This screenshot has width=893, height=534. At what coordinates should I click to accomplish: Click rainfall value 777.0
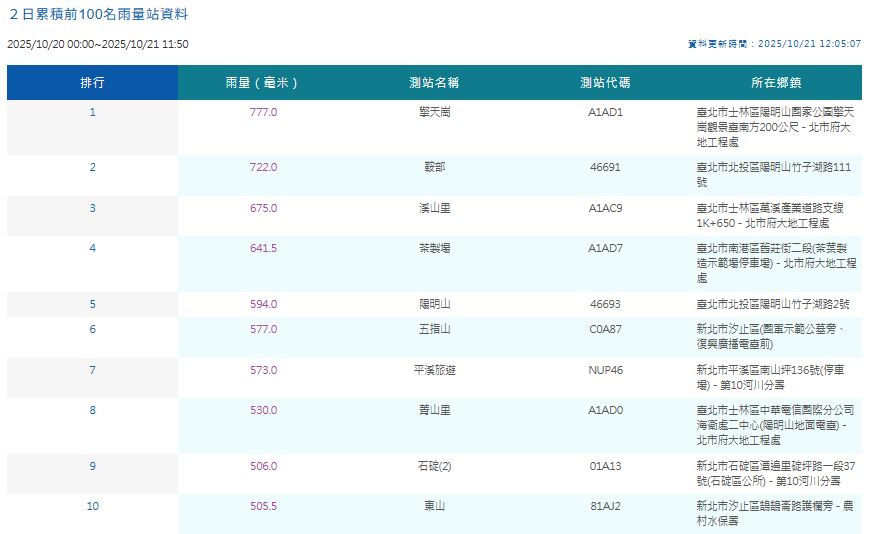coord(263,112)
